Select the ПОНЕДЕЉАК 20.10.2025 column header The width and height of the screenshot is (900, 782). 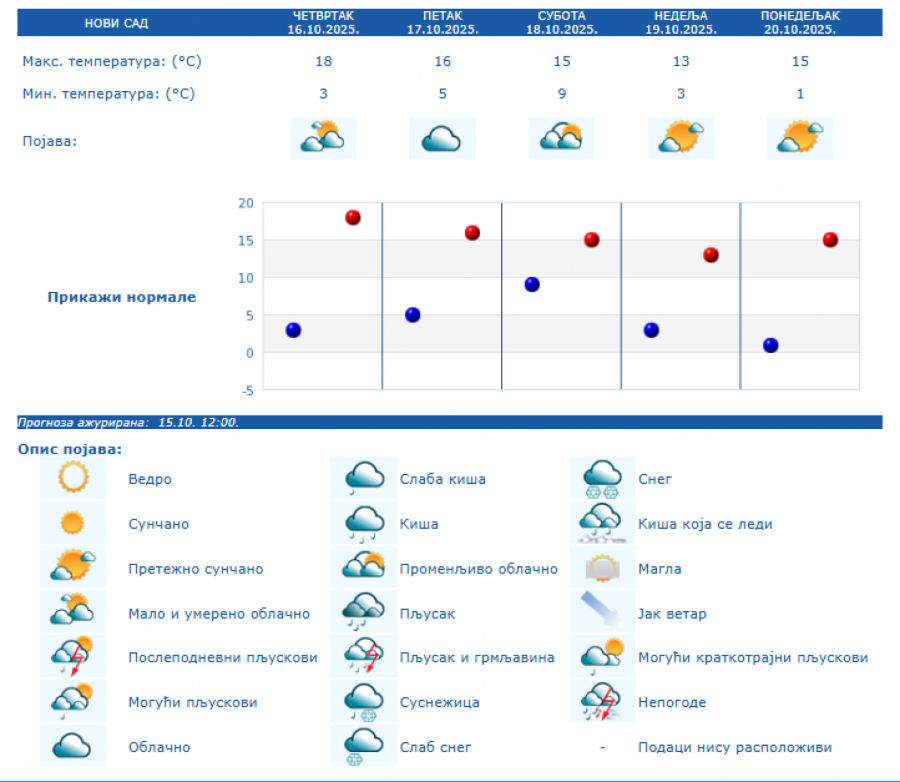(x=799, y=23)
